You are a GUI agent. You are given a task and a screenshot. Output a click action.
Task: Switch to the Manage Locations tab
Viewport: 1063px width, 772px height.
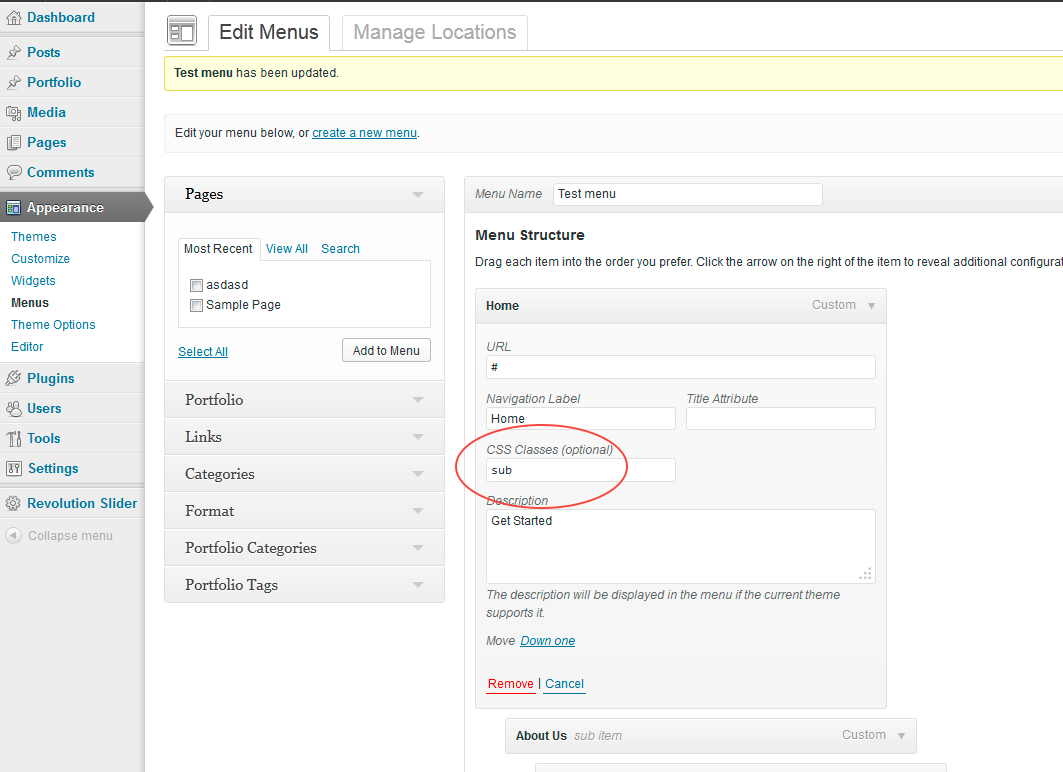tap(435, 33)
